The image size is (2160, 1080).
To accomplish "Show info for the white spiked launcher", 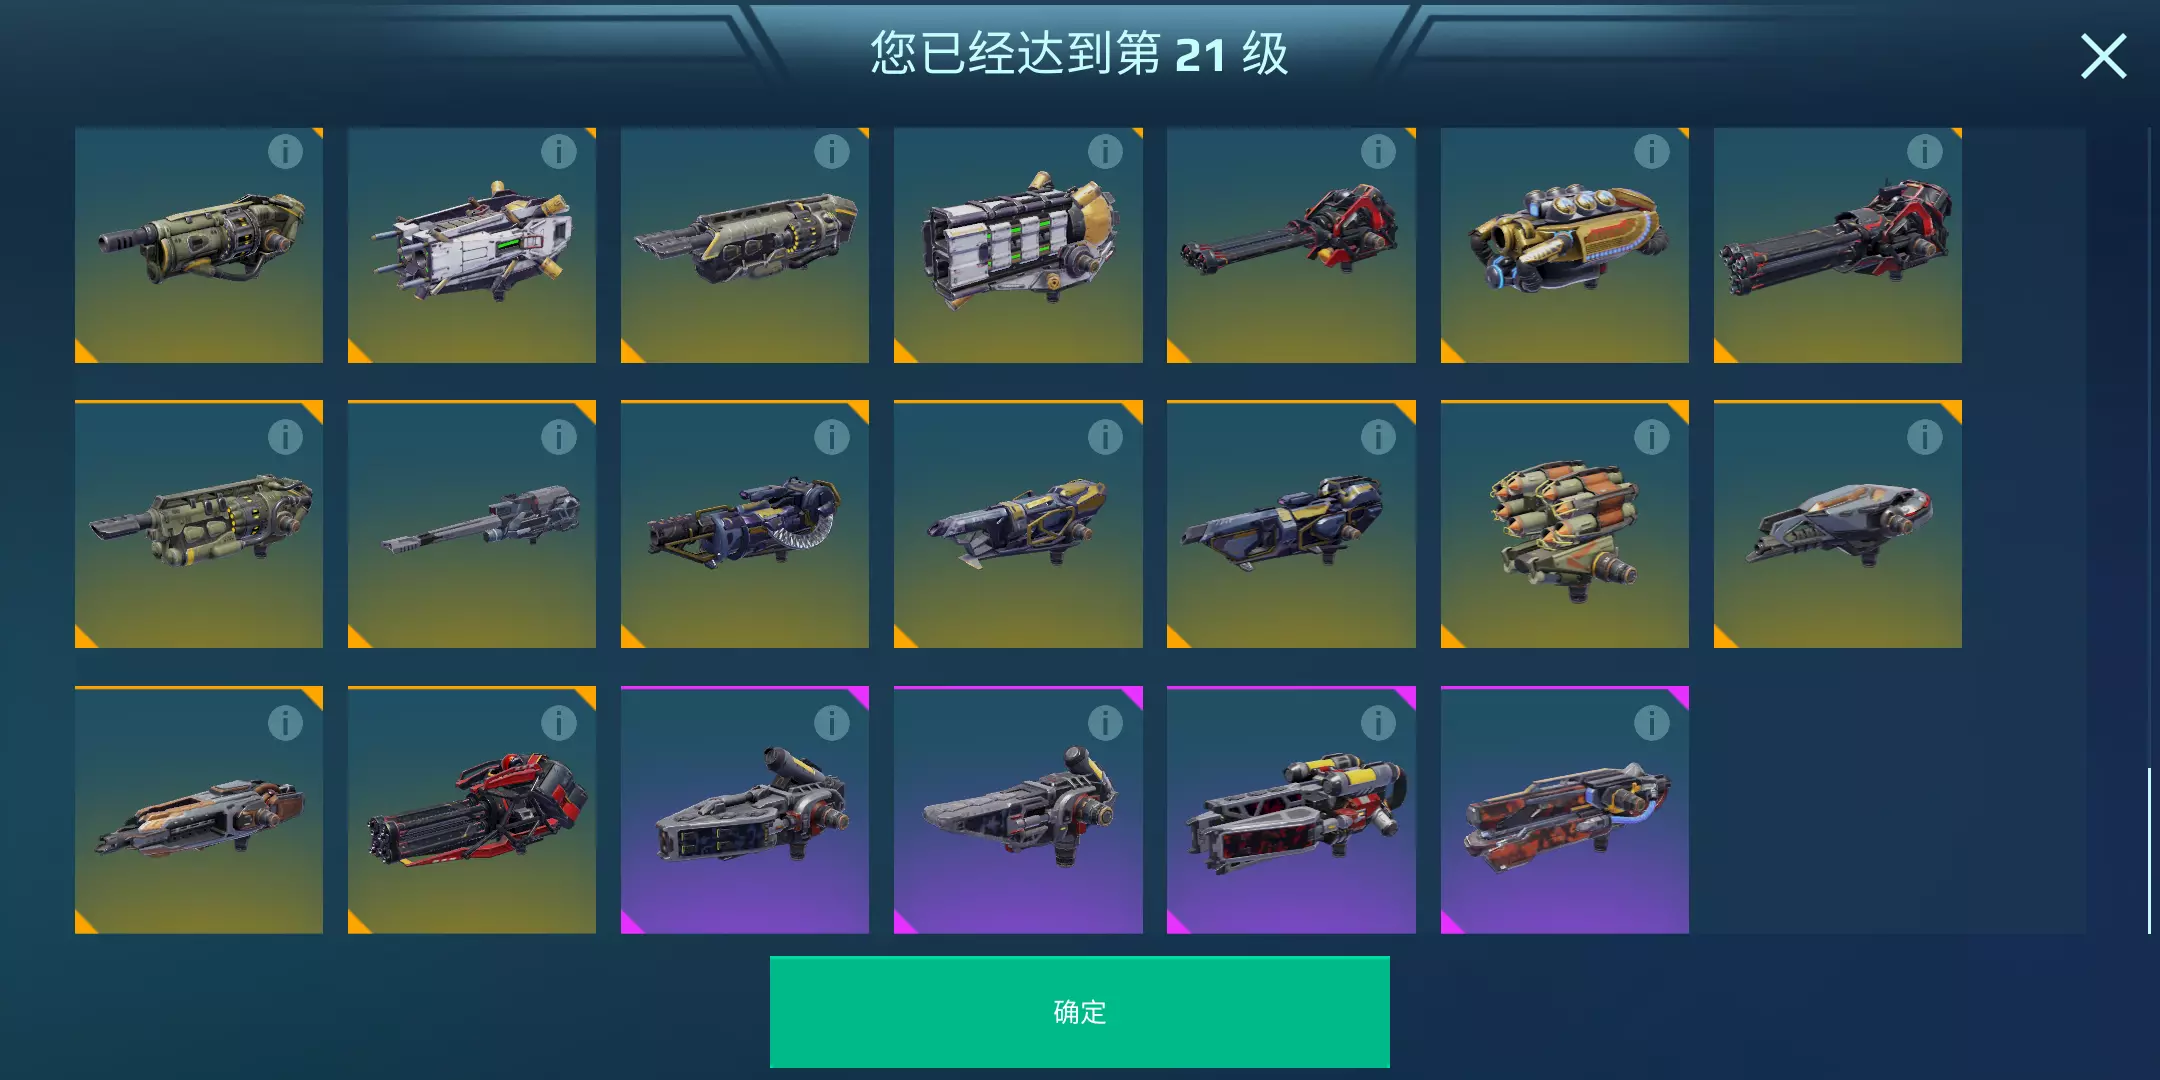I will point(559,151).
